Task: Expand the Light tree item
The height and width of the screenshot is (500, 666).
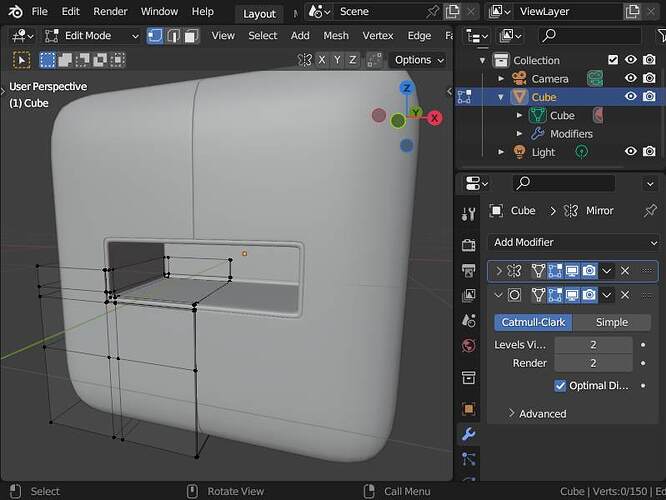Action: tap(501, 152)
